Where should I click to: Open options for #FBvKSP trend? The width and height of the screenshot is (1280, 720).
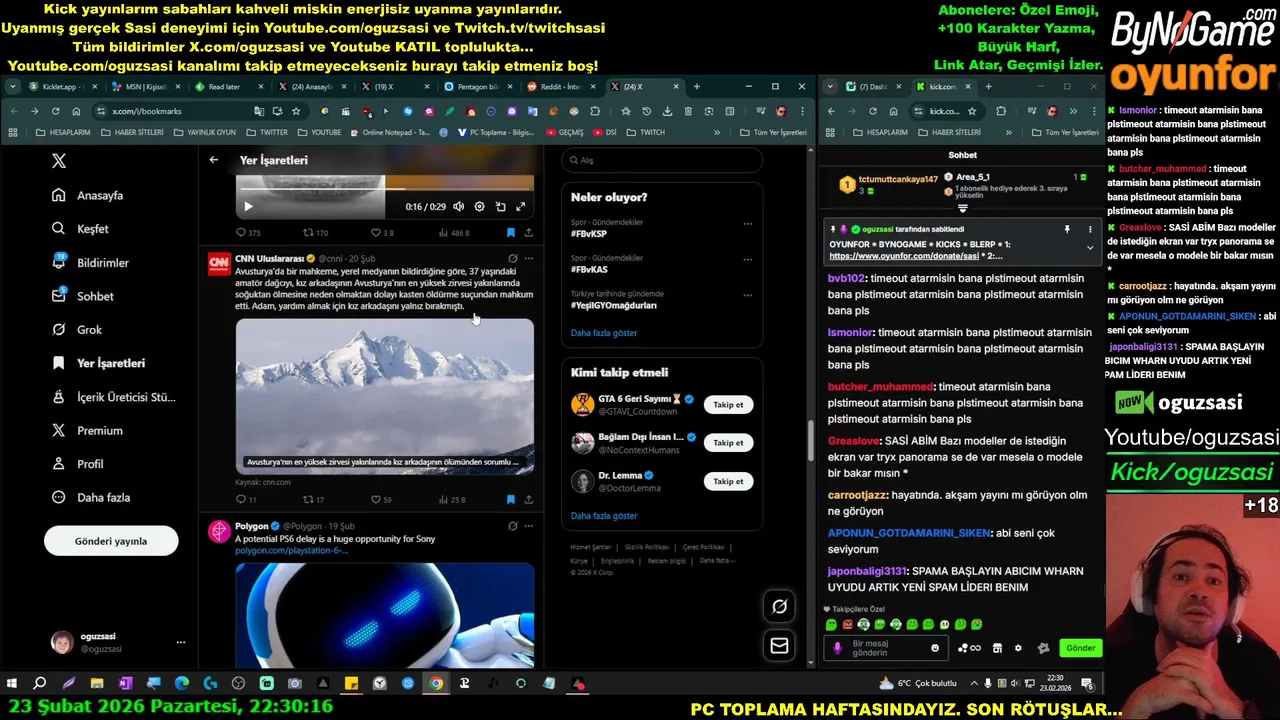[x=747, y=223]
